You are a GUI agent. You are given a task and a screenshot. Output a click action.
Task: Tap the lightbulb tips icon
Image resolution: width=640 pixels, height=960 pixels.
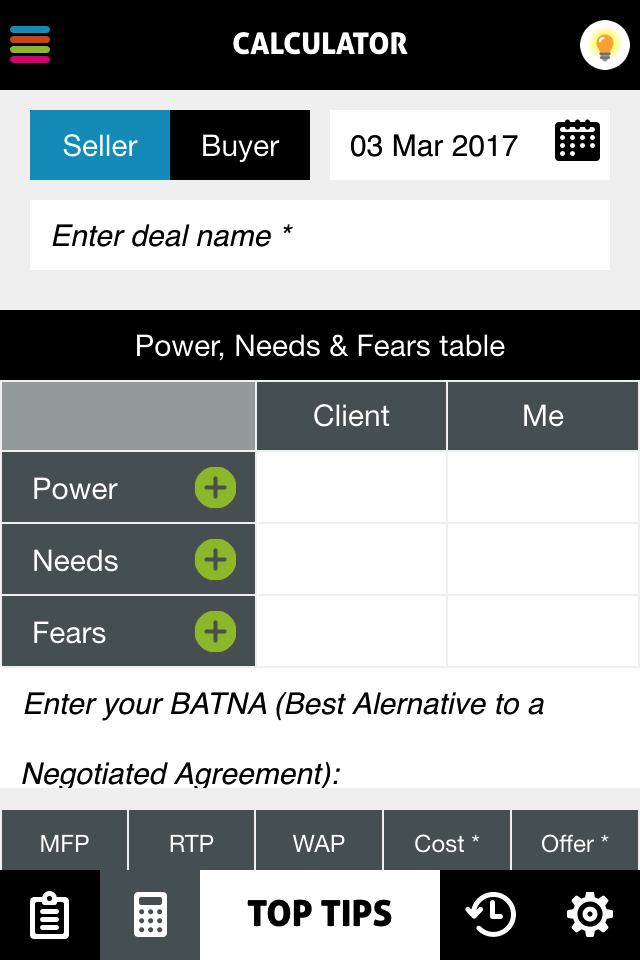click(604, 45)
